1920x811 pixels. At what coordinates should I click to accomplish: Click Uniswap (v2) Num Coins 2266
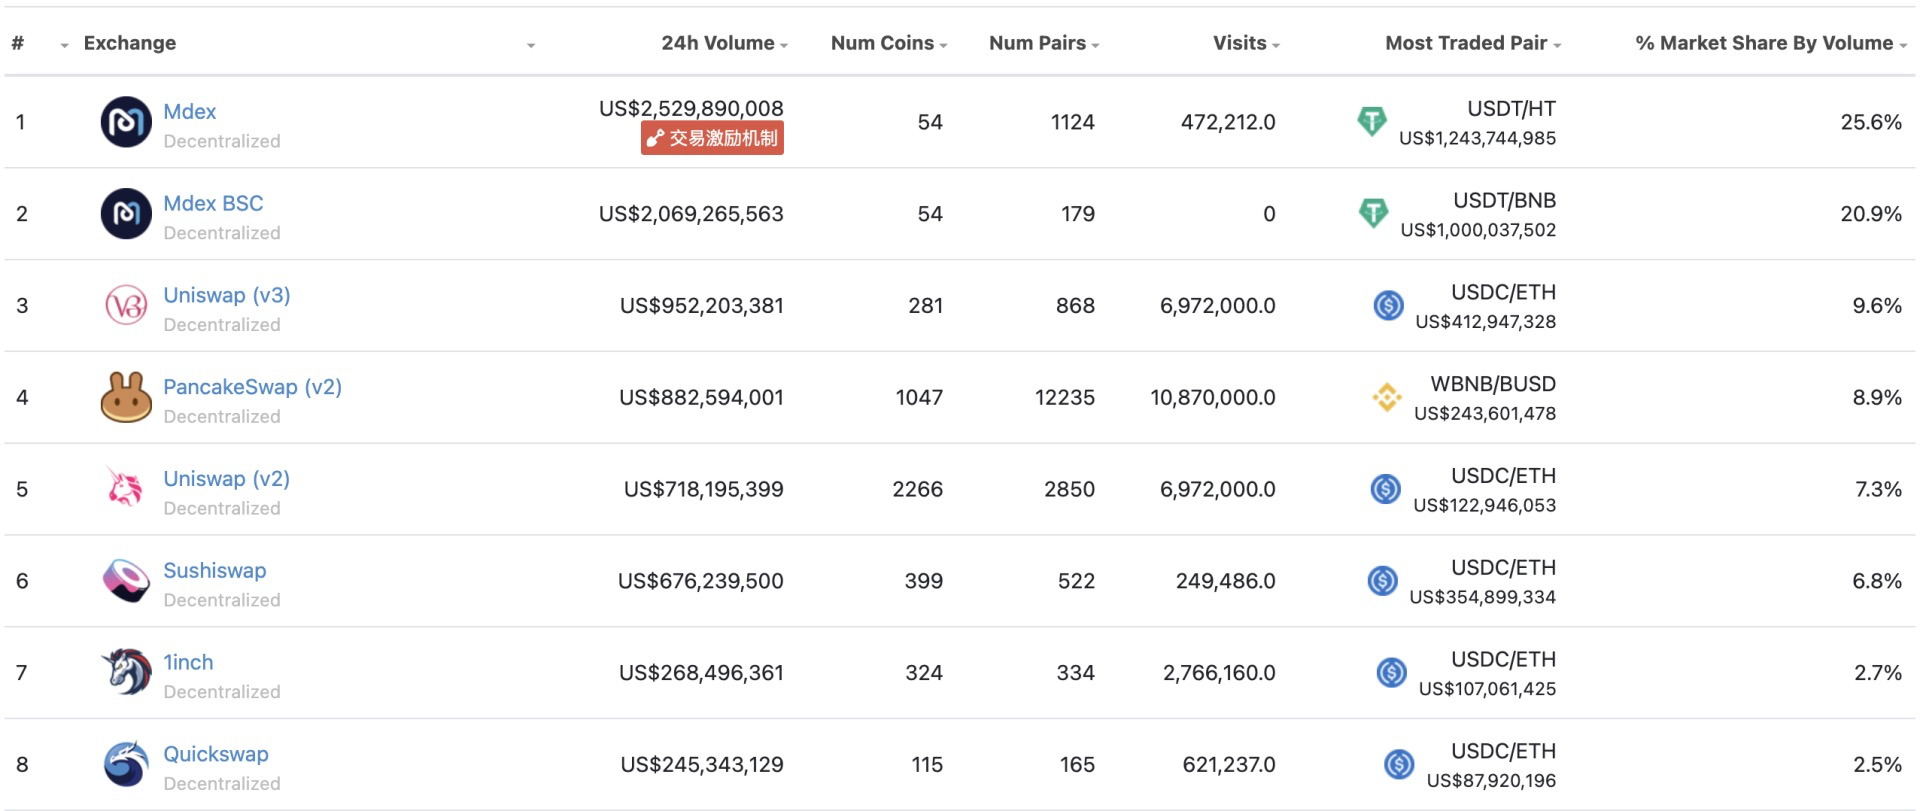(x=918, y=489)
